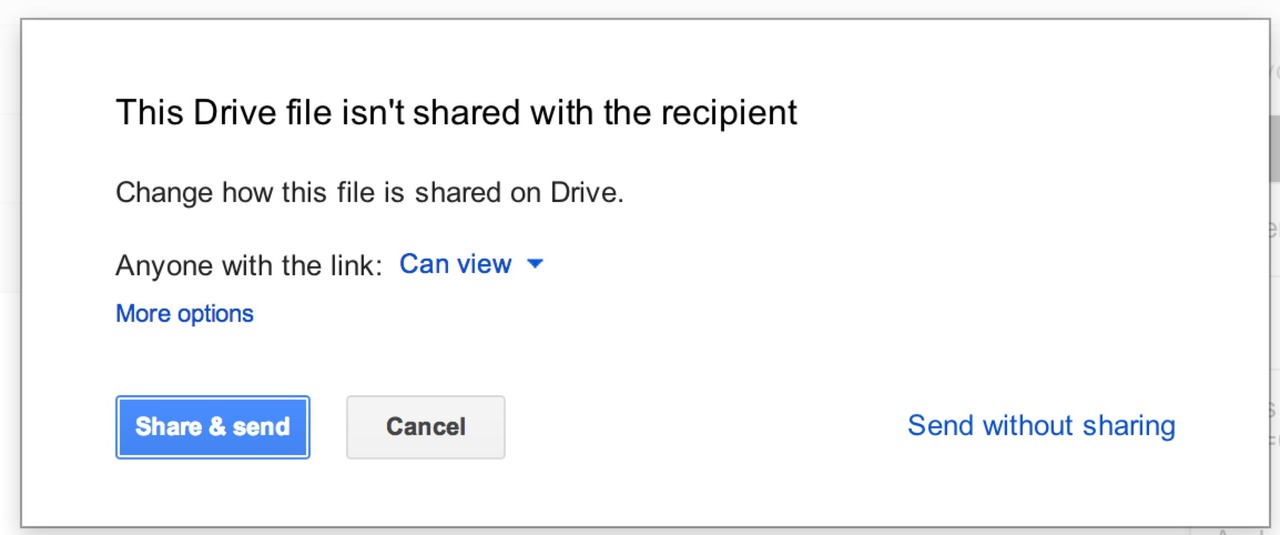Screen dimensions: 1280x535
Task: Click the 'Anyone with the link:' label
Action: pyautogui.click(x=249, y=265)
